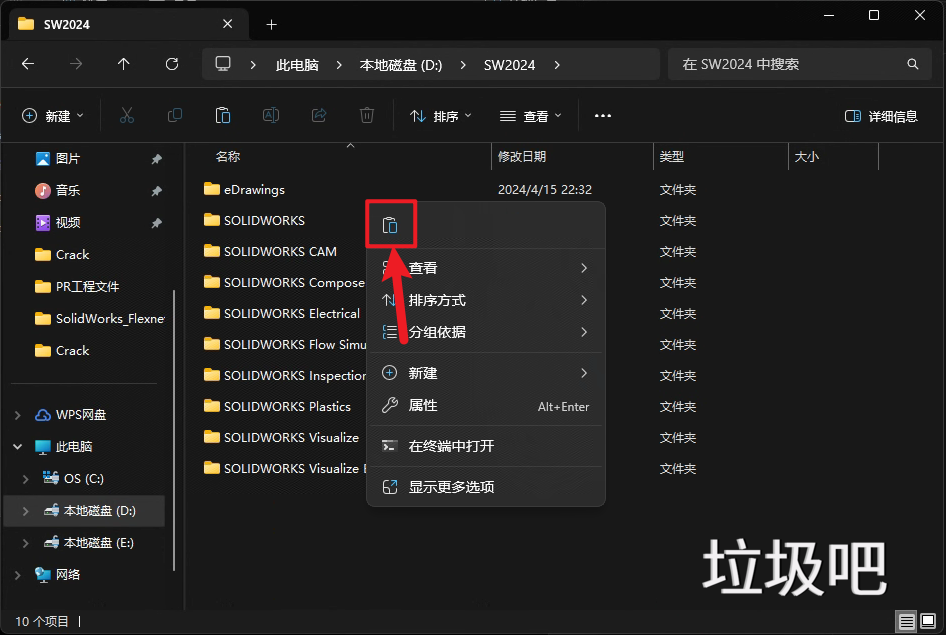Navigate up one level with the up arrow
Image resolution: width=946 pixels, height=635 pixels.
click(x=123, y=63)
